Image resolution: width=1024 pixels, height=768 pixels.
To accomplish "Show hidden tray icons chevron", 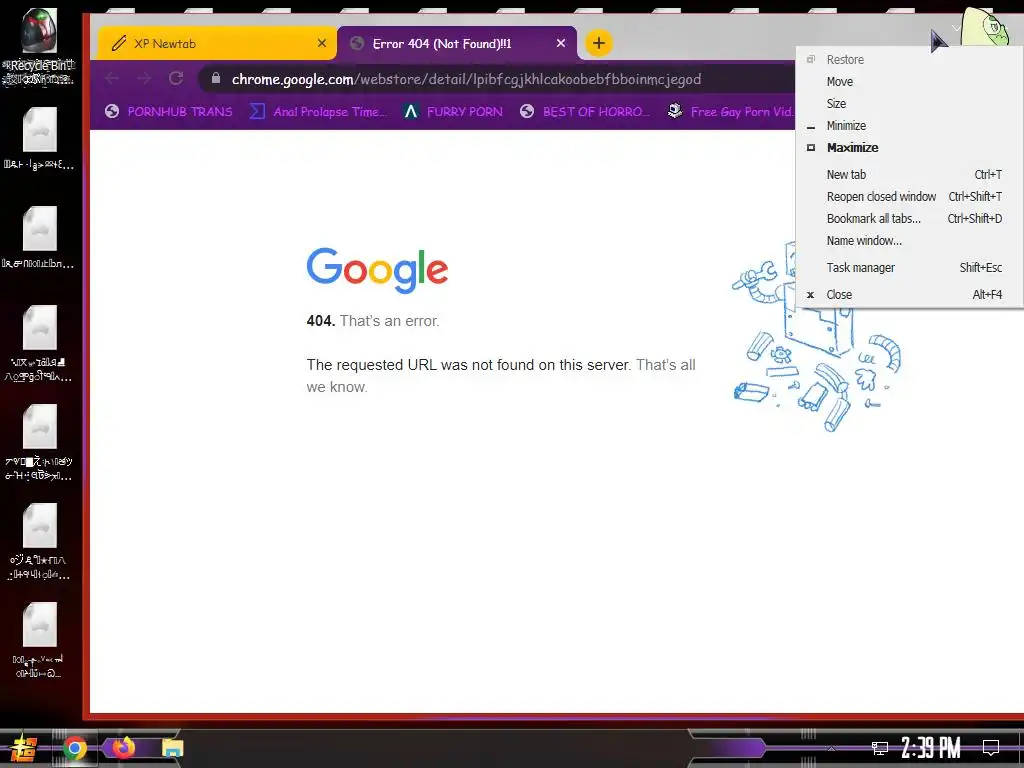I will pos(831,748).
